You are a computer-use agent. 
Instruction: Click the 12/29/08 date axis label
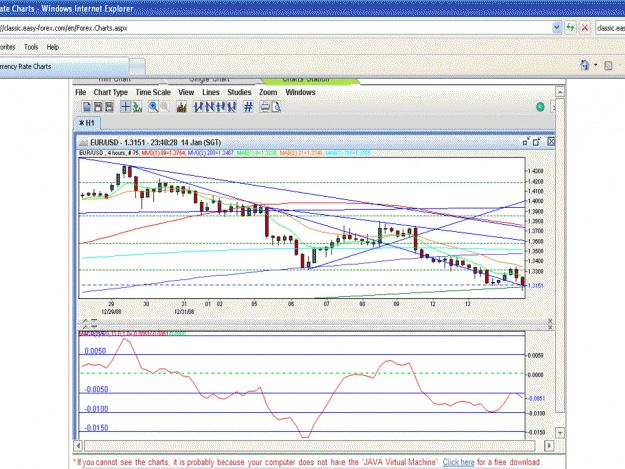pos(111,312)
